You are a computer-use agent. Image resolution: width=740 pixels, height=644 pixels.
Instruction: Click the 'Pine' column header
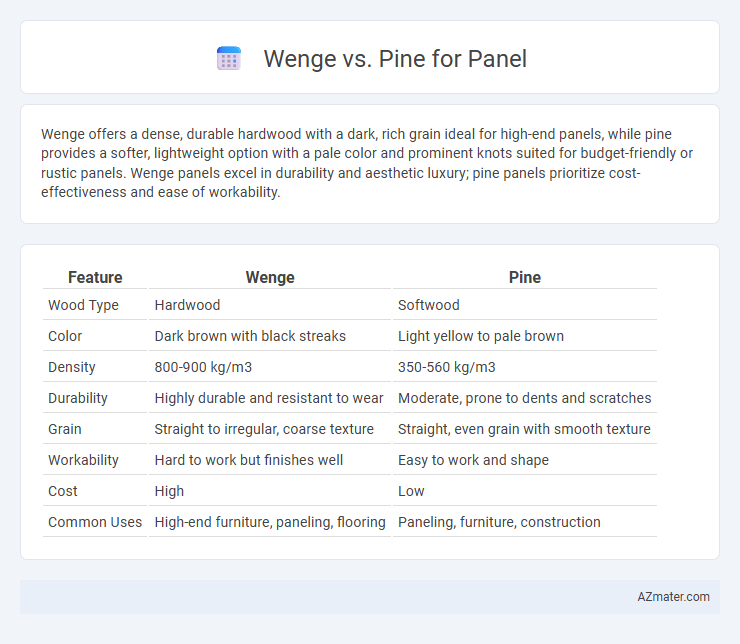click(525, 277)
